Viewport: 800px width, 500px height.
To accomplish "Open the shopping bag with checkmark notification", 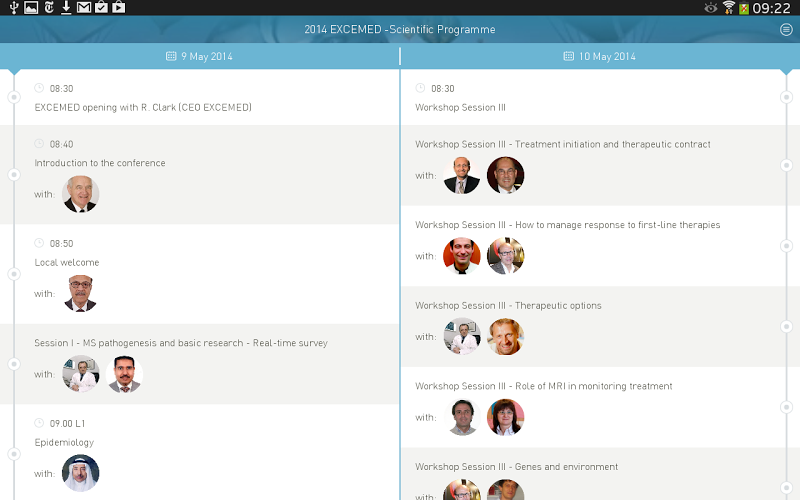I will tap(102, 7).
